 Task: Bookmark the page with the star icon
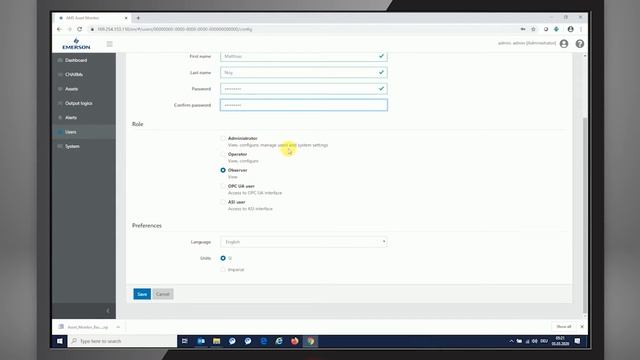533,29
